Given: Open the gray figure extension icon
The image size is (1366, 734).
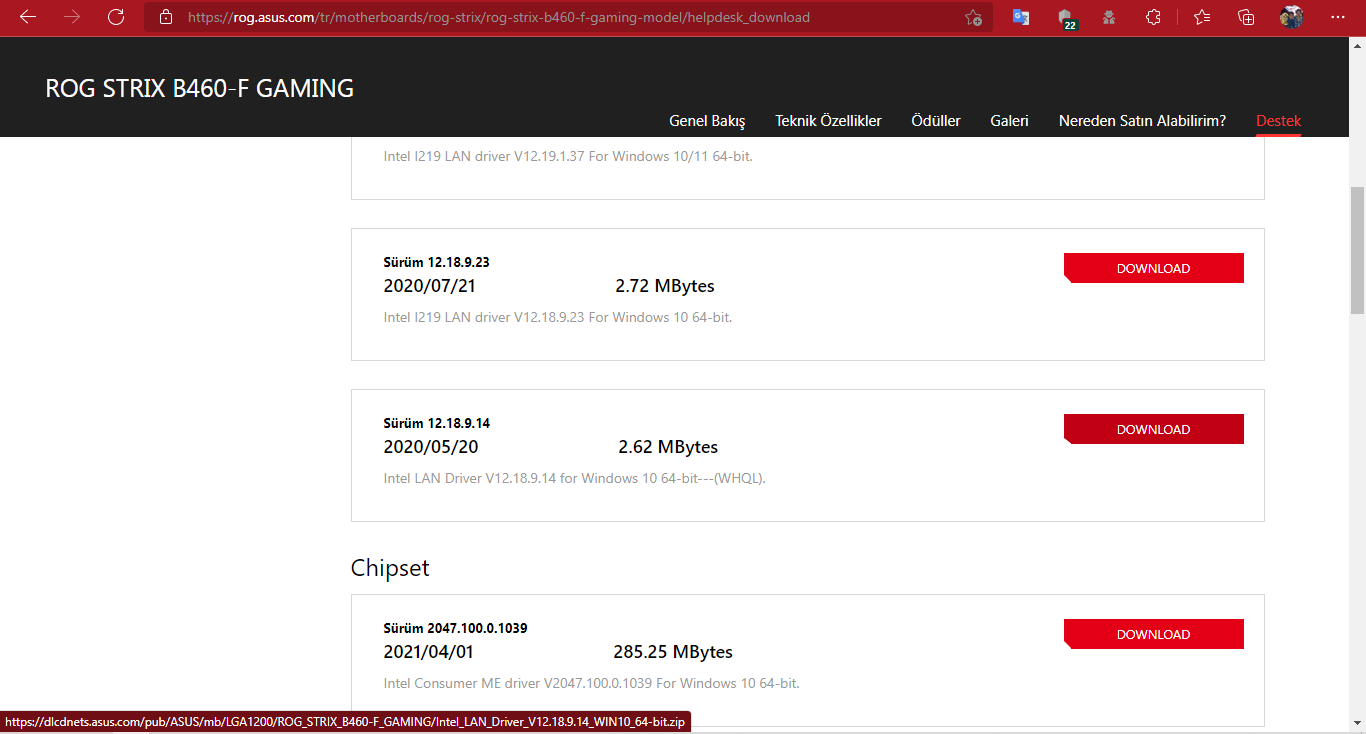Looking at the screenshot, I should click(x=1109, y=17).
